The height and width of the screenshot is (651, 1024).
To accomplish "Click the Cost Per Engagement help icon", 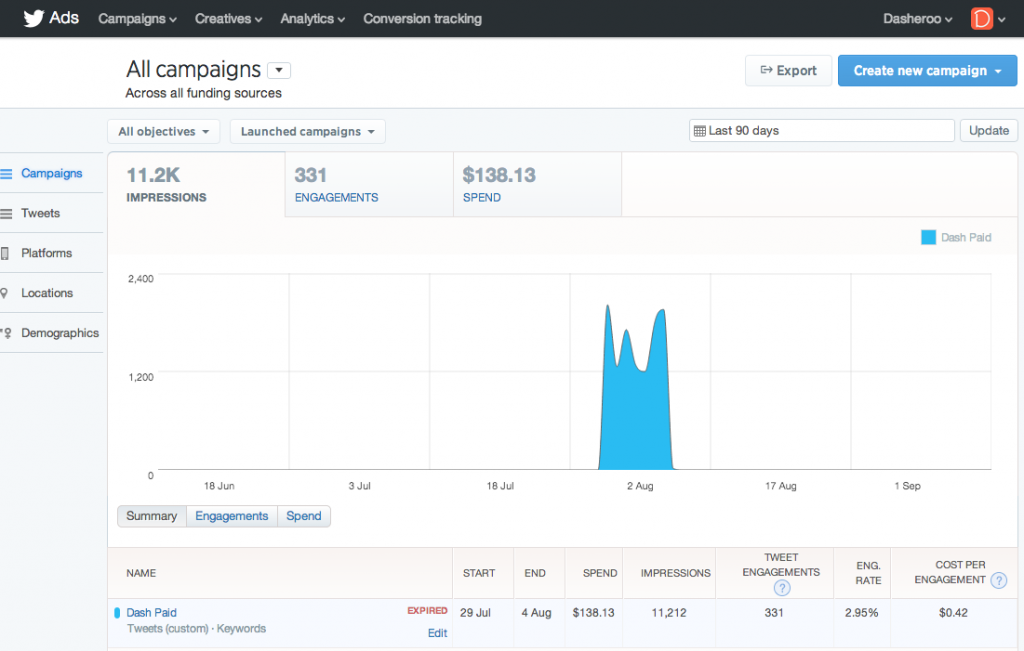I will [x=998, y=580].
